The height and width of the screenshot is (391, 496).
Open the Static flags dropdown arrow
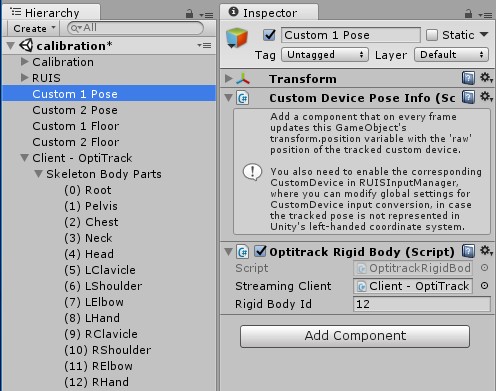484,34
